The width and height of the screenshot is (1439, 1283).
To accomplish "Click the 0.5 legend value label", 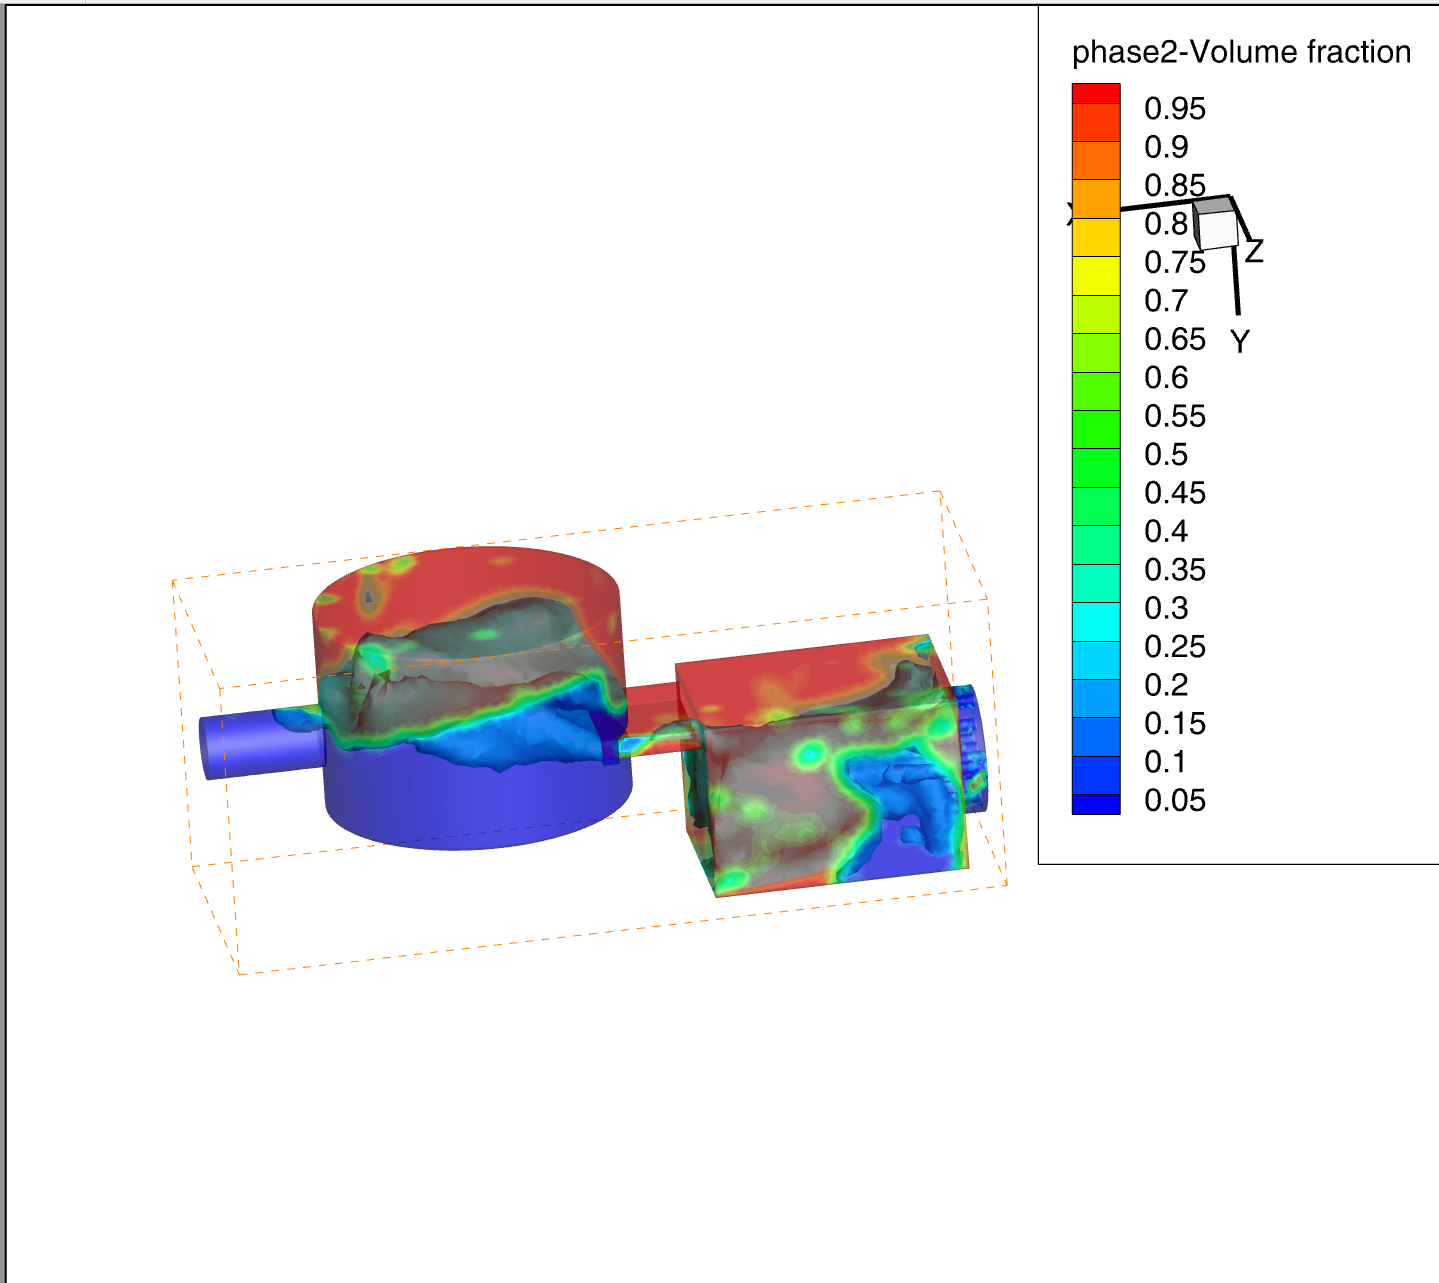I will coord(1166,455).
